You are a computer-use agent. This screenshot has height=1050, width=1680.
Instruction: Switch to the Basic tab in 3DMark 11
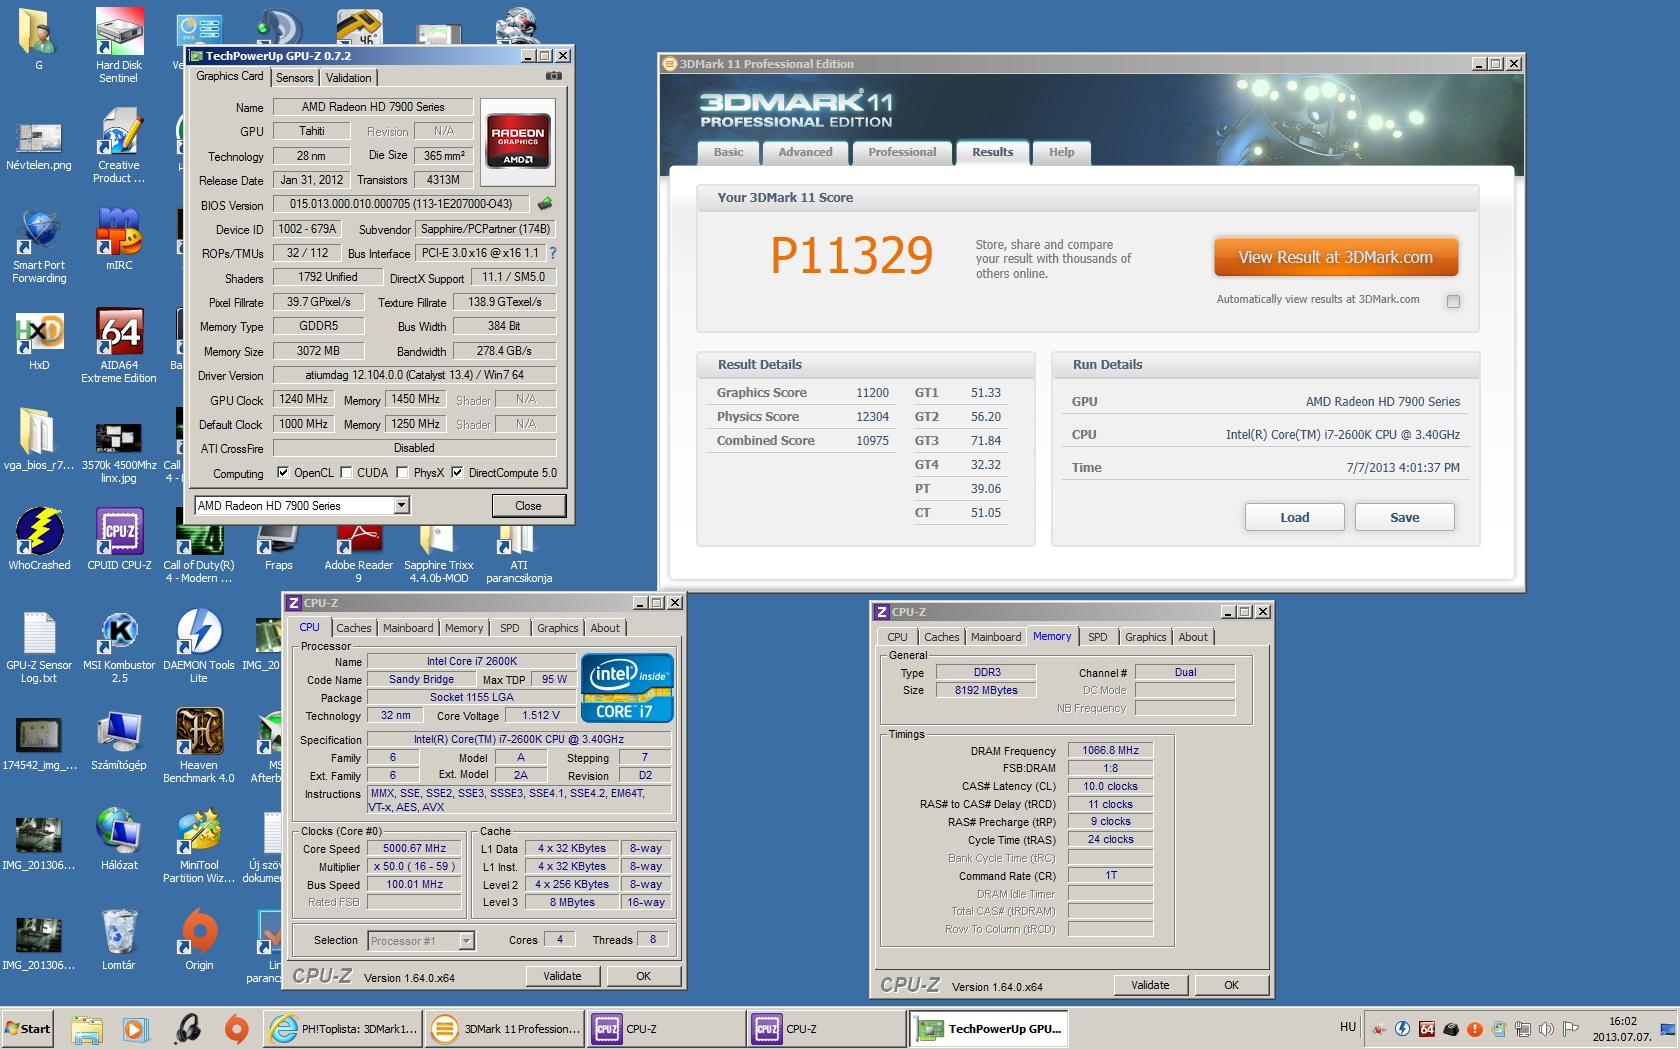point(728,152)
